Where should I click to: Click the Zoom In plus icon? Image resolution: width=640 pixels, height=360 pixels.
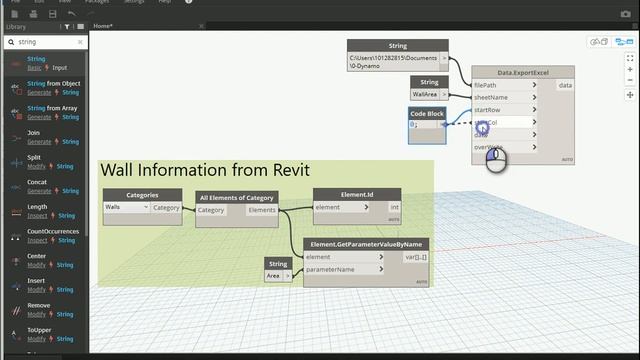pos(630,69)
